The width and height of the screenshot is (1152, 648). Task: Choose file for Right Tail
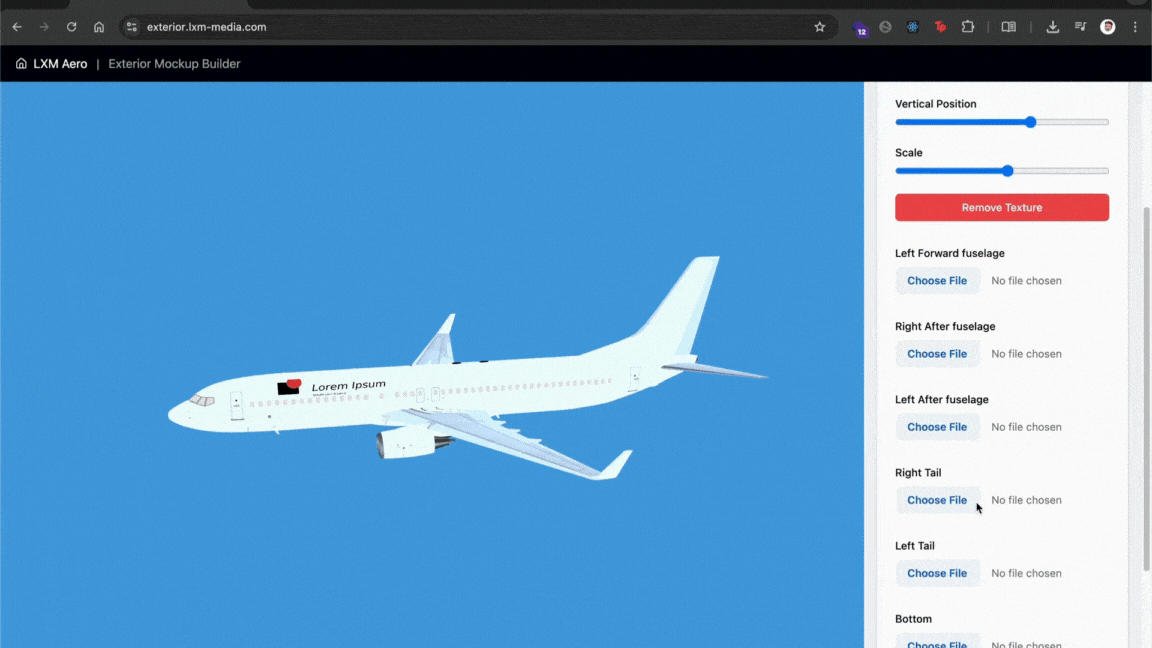tap(937, 500)
